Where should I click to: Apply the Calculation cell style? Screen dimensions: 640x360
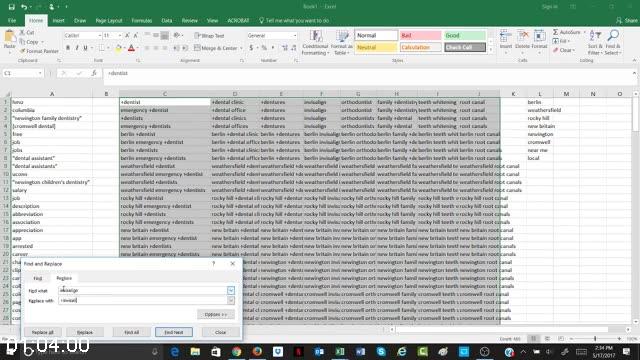tap(420, 47)
